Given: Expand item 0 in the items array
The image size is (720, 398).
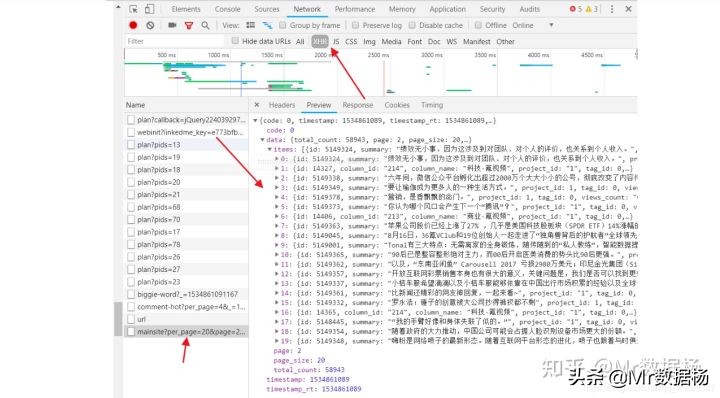Looking at the screenshot, I should [x=277, y=159].
